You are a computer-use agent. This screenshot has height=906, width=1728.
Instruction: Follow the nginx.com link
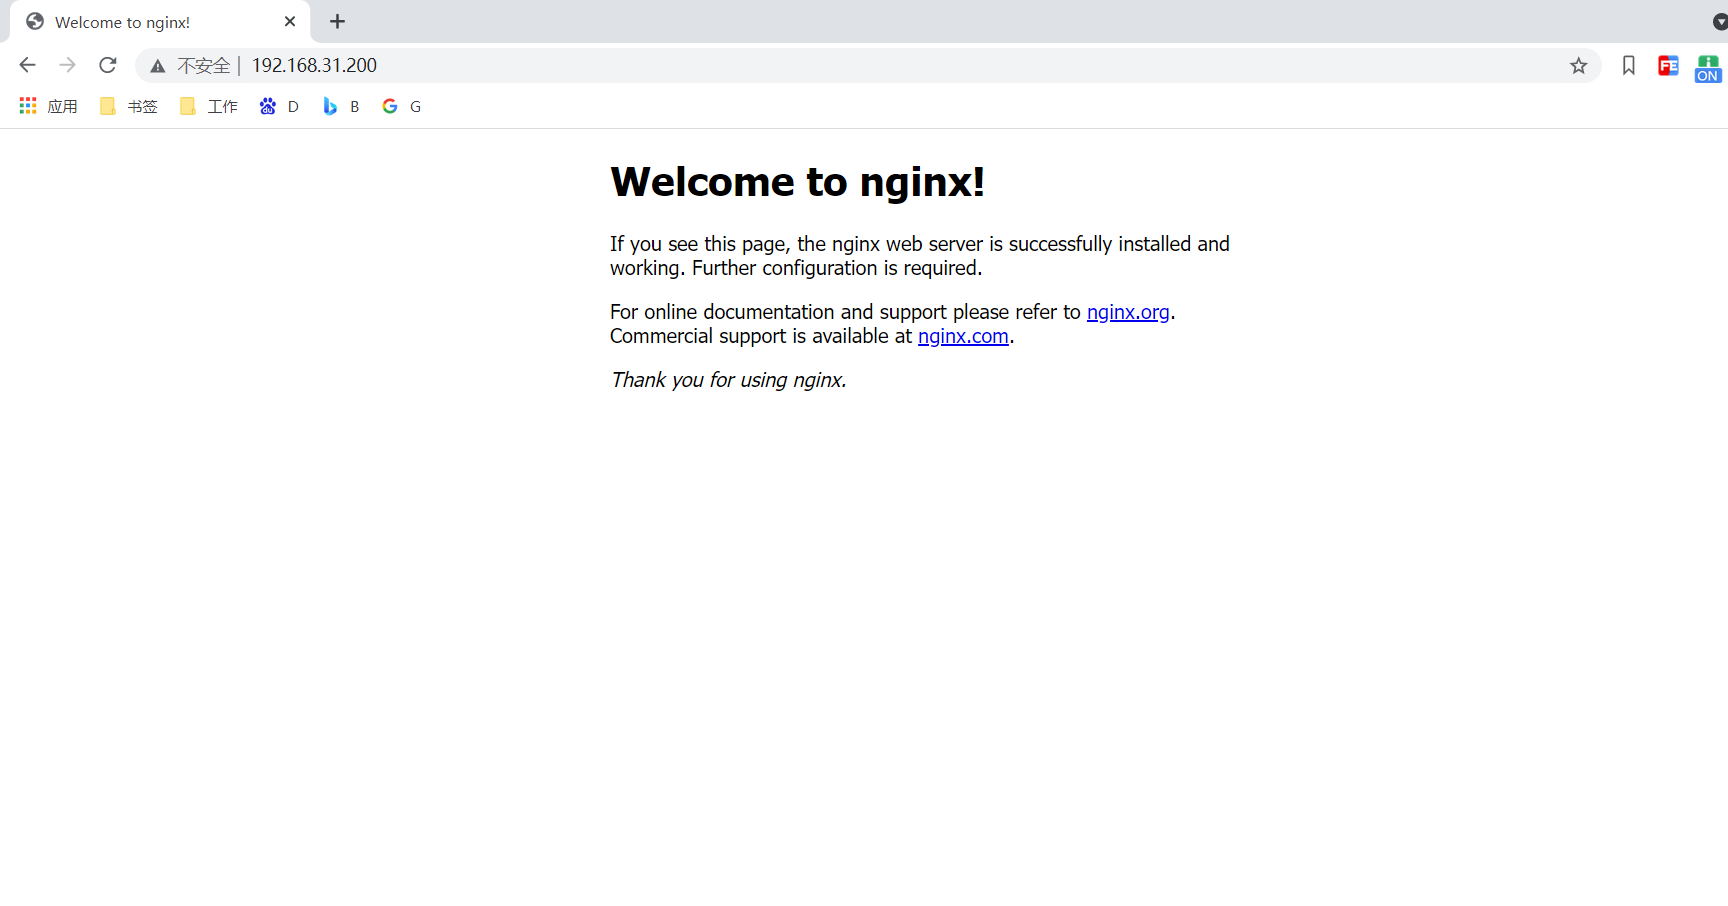click(x=963, y=336)
